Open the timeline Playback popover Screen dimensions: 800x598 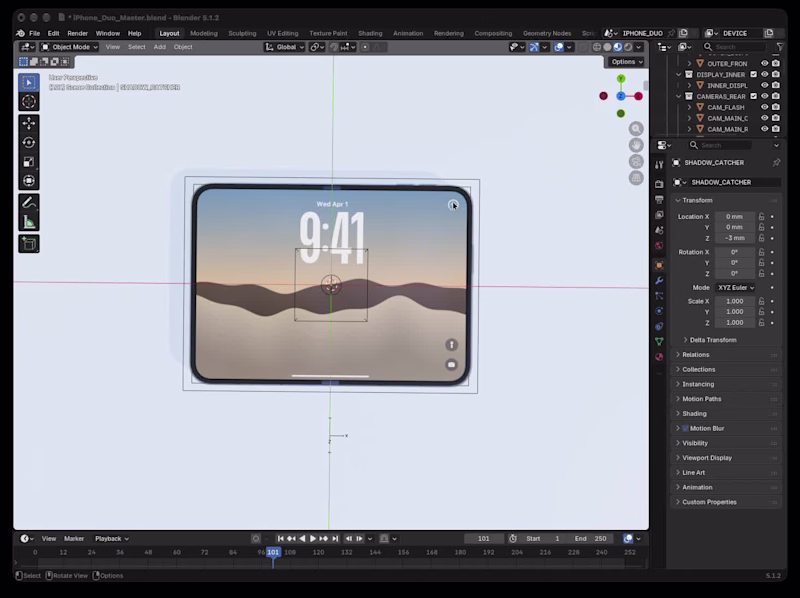point(111,538)
